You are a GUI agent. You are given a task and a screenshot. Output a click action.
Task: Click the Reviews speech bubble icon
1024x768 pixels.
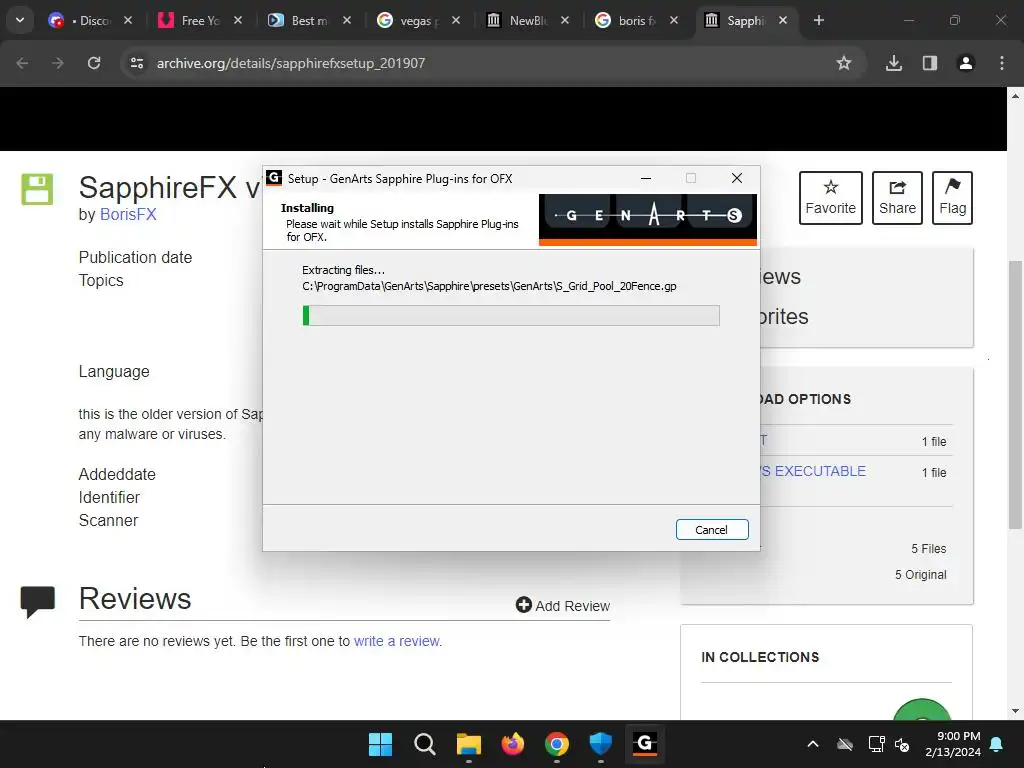[x=38, y=601]
